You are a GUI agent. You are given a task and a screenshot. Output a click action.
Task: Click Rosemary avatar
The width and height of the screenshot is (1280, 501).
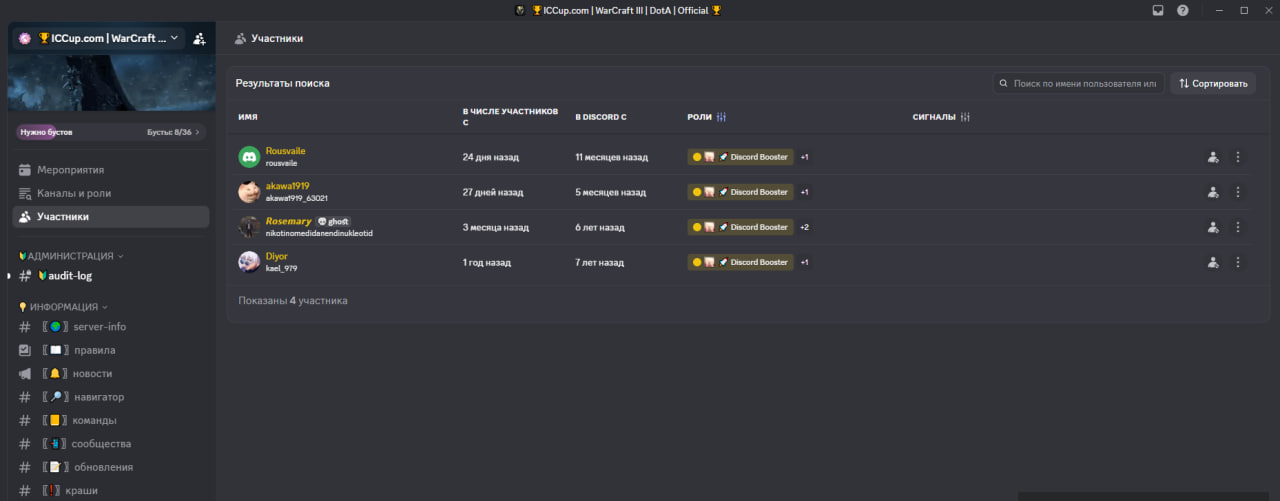[x=249, y=227]
